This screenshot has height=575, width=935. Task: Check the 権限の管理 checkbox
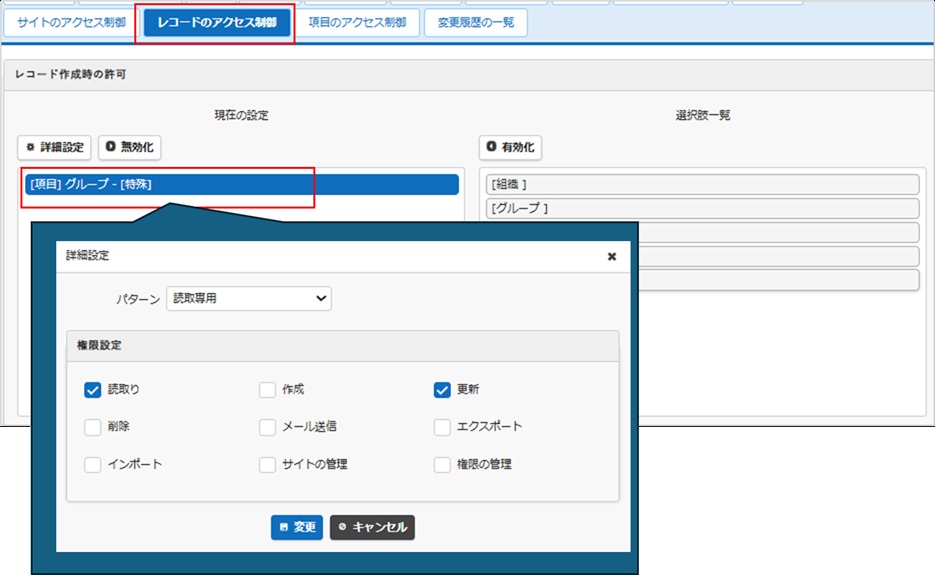[x=442, y=464]
